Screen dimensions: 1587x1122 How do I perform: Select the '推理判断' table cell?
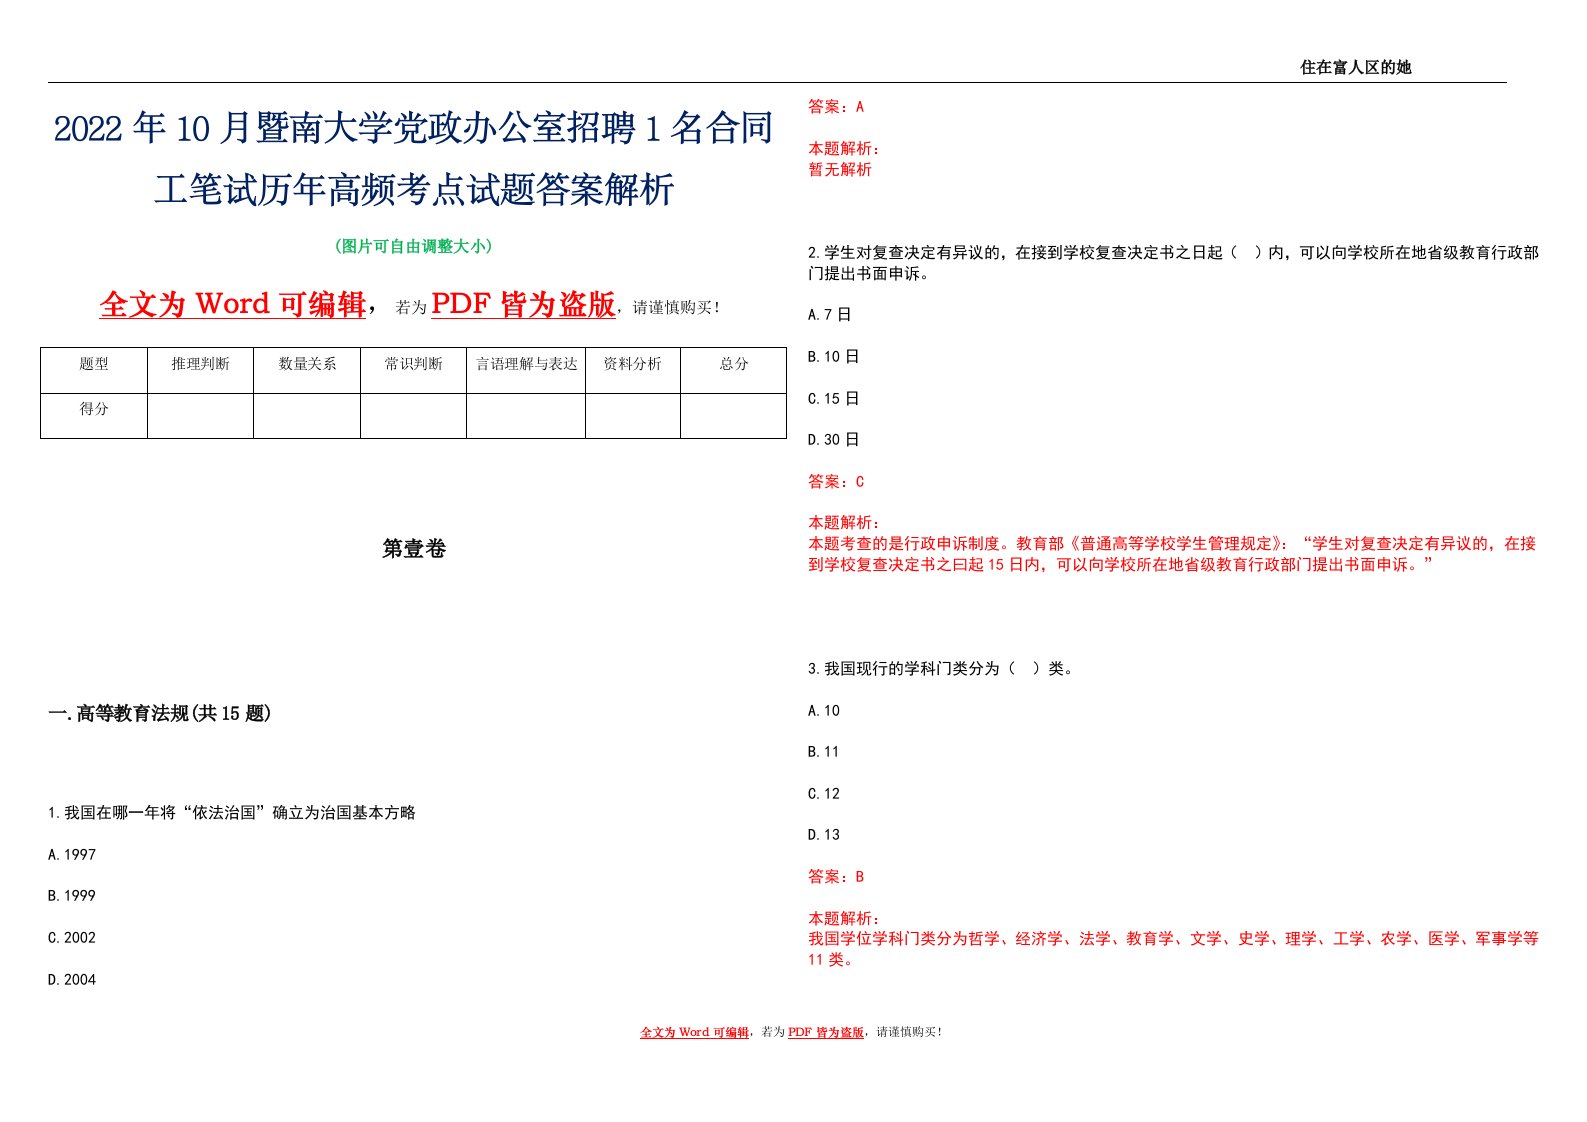tap(200, 369)
